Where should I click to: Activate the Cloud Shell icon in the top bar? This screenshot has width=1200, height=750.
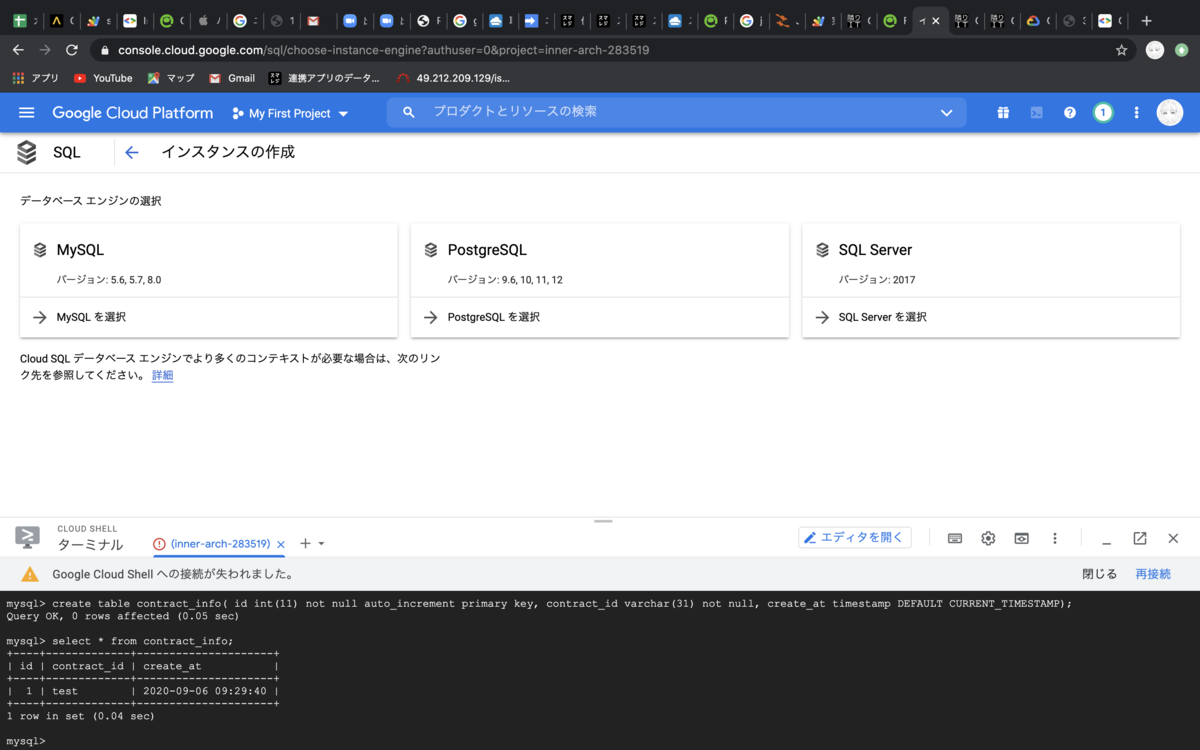point(1036,112)
